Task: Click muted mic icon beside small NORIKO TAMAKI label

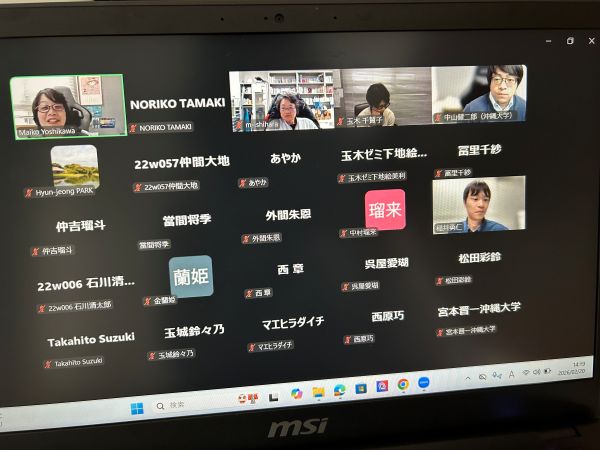Action: (x=133, y=128)
